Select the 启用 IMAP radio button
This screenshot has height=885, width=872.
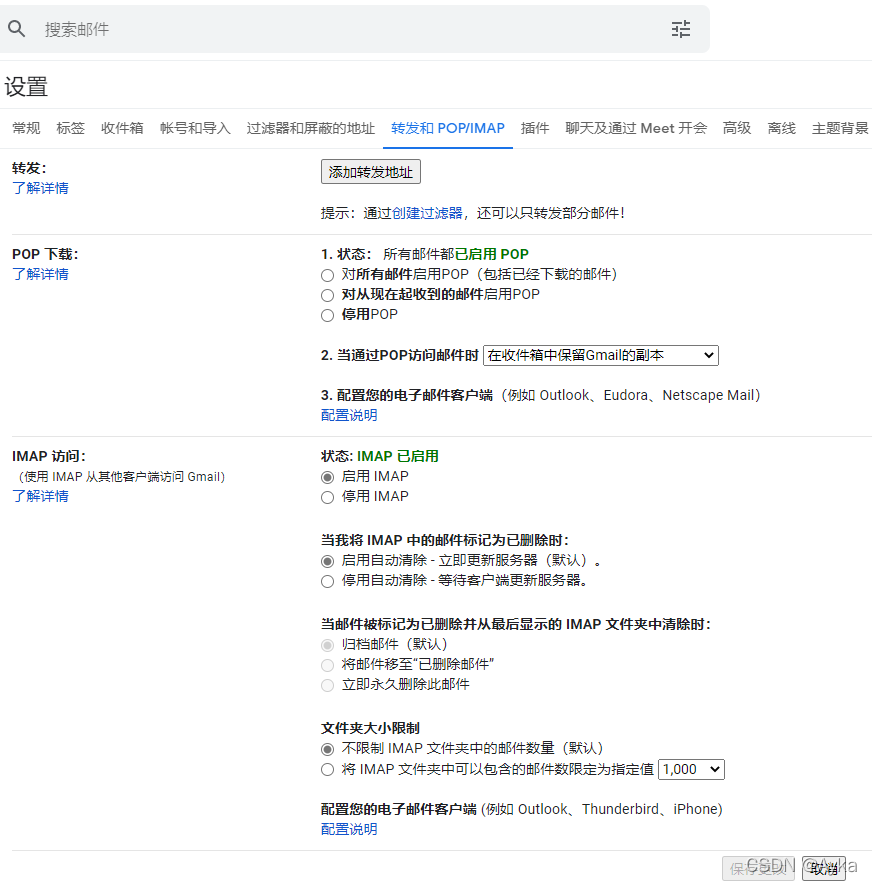point(327,477)
